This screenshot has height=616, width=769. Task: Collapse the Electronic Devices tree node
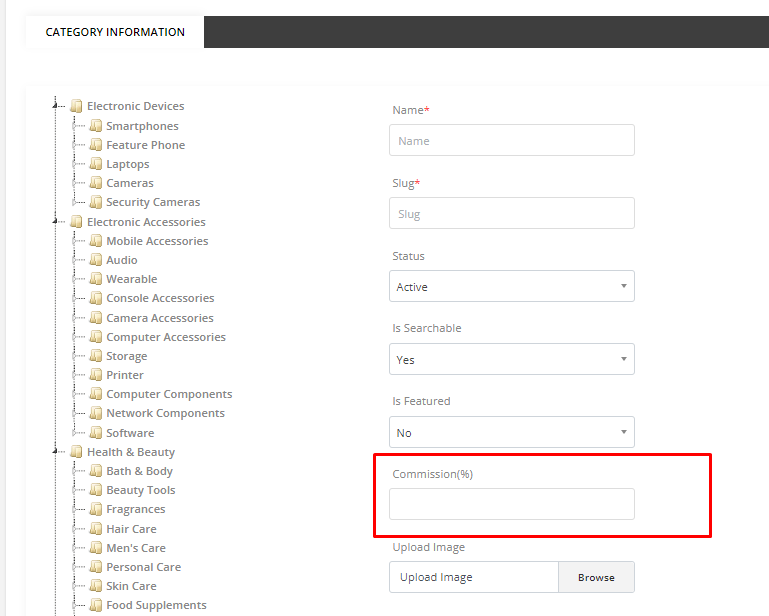coord(58,106)
